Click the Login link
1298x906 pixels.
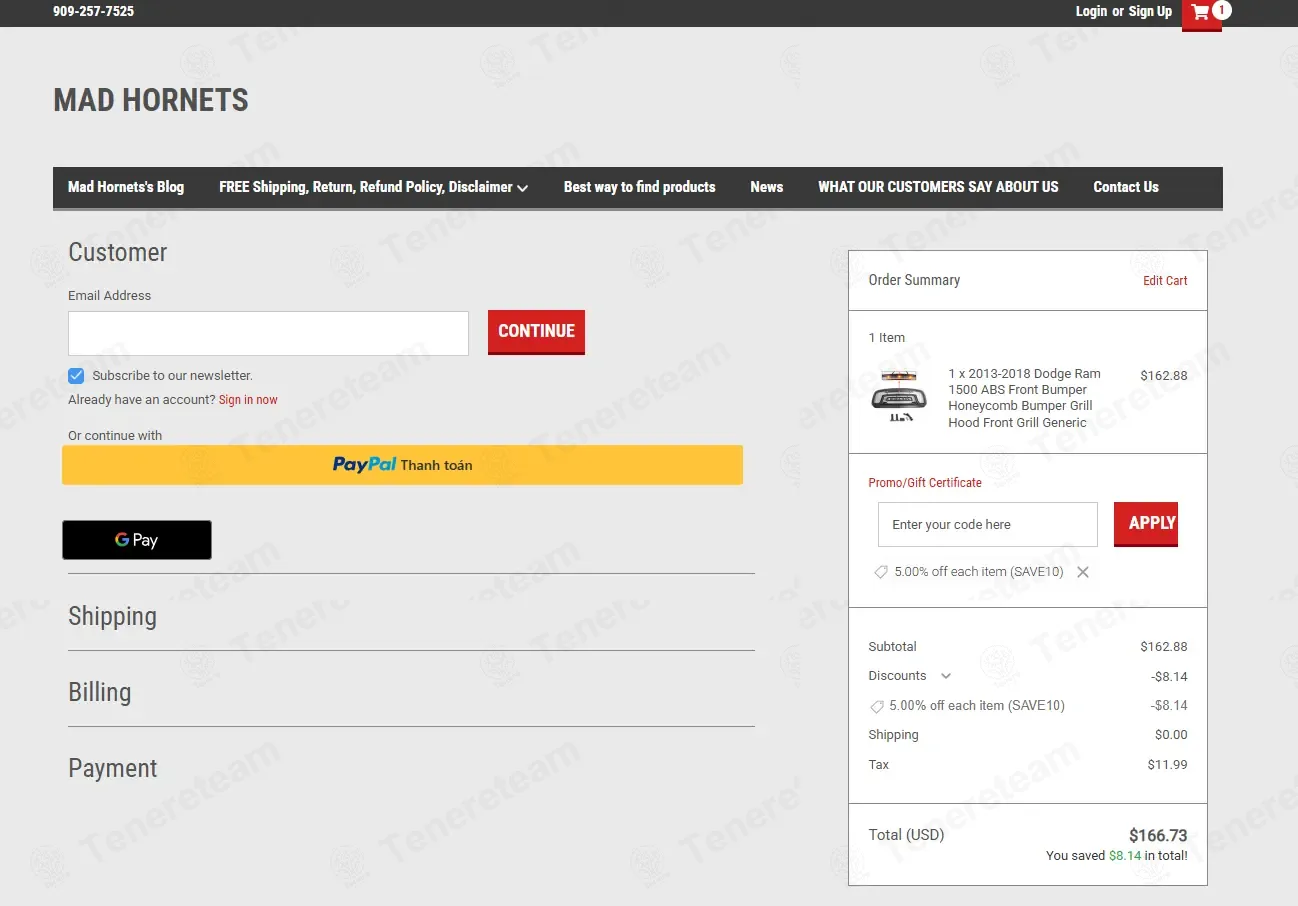[1091, 12]
